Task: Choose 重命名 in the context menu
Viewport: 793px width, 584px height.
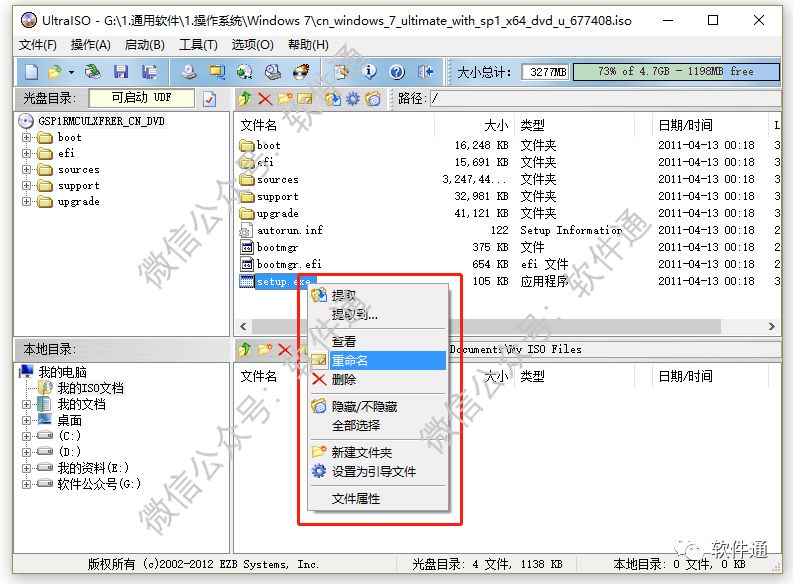Action: coord(378,361)
